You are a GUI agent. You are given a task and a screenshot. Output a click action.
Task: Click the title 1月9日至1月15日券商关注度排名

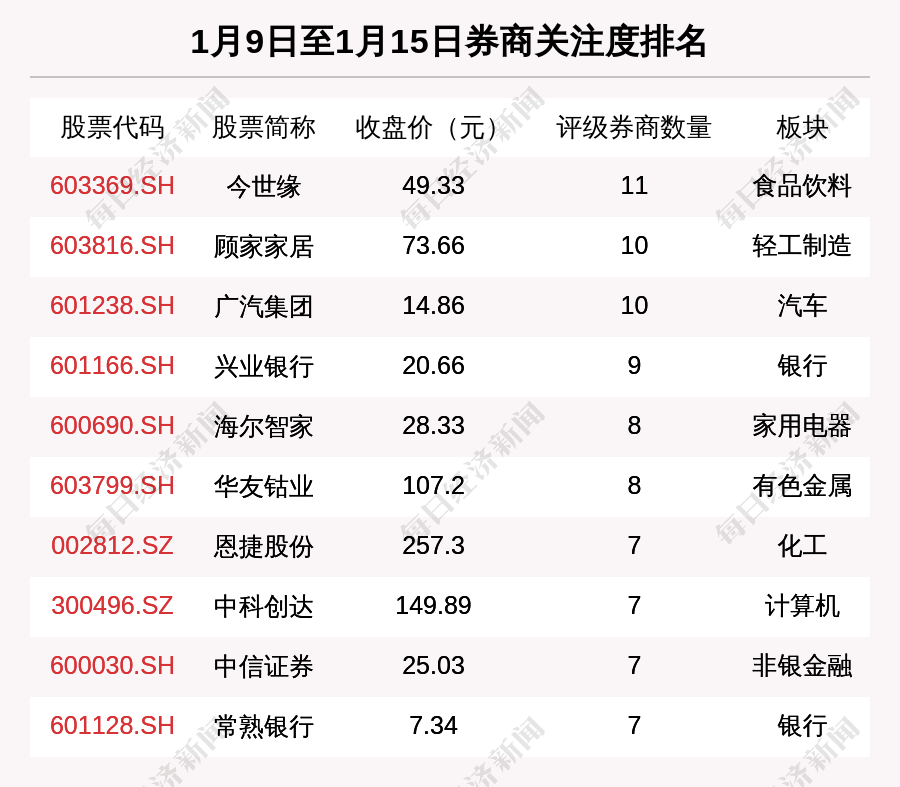point(448,42)
